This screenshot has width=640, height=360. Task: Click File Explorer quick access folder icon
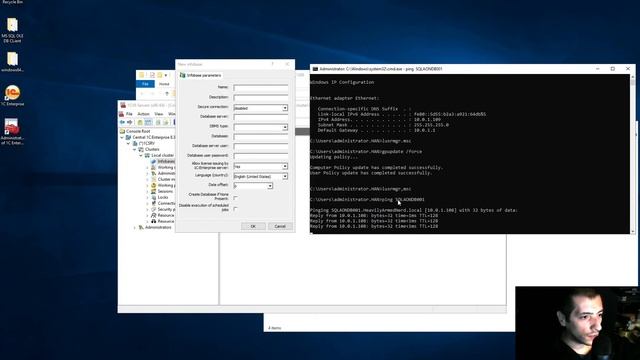coord(142,75)
